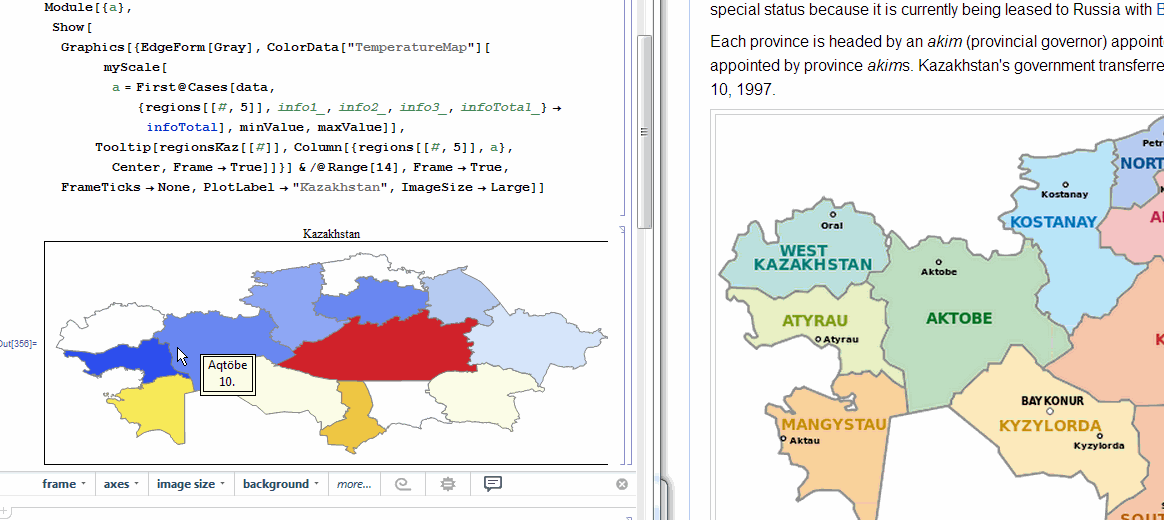Click the WEST KAZAKHSTAN label on Wikipedia map
This screenshot has height=520, width=1164.
(813, 258)
